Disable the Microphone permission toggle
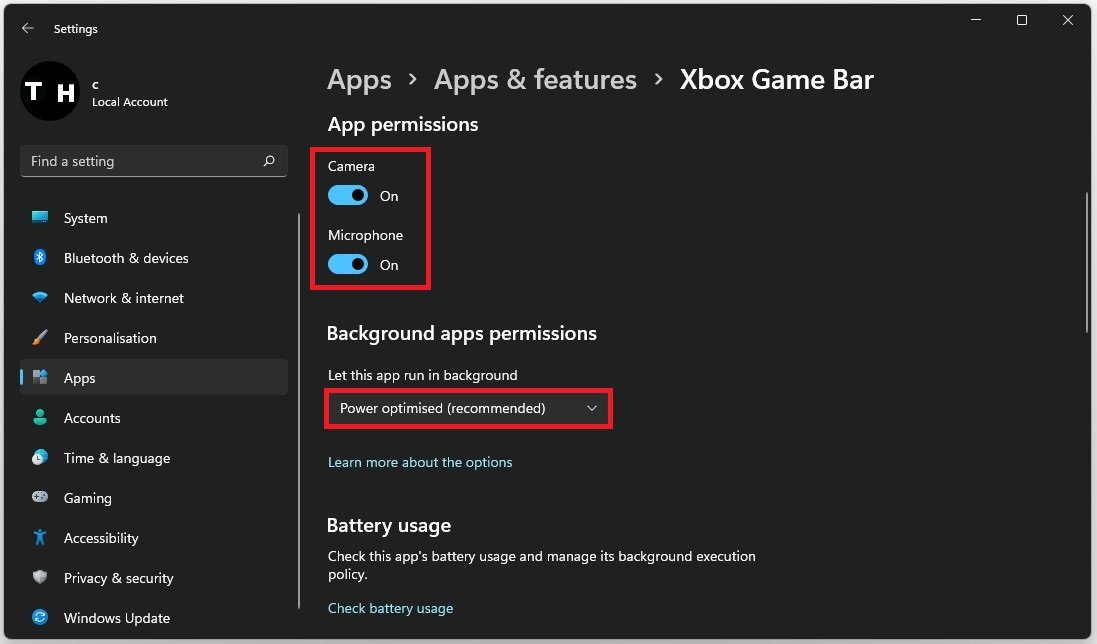The width and height of the screenshot is (1097, 644). 348,265
